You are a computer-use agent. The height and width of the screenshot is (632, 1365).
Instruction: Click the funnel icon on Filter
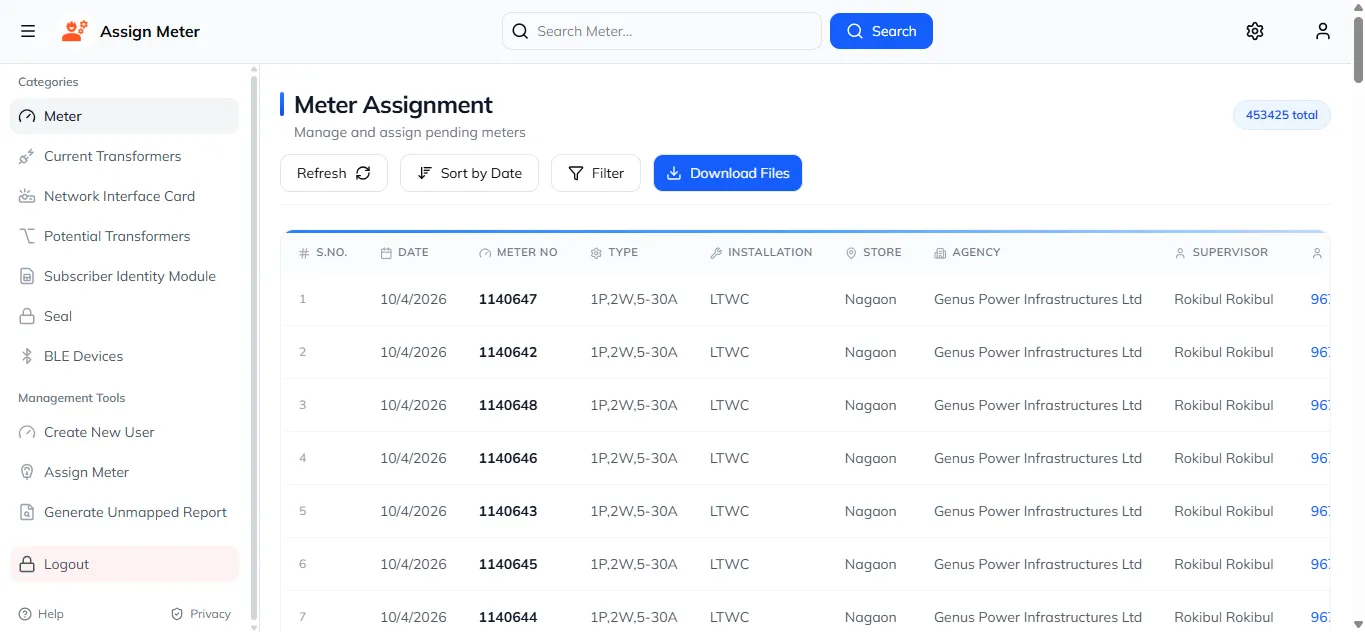(576, 173)
